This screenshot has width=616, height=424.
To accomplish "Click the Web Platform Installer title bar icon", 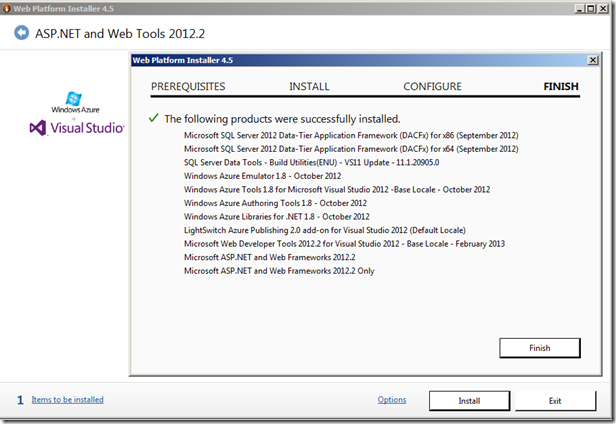I will 7,8.
